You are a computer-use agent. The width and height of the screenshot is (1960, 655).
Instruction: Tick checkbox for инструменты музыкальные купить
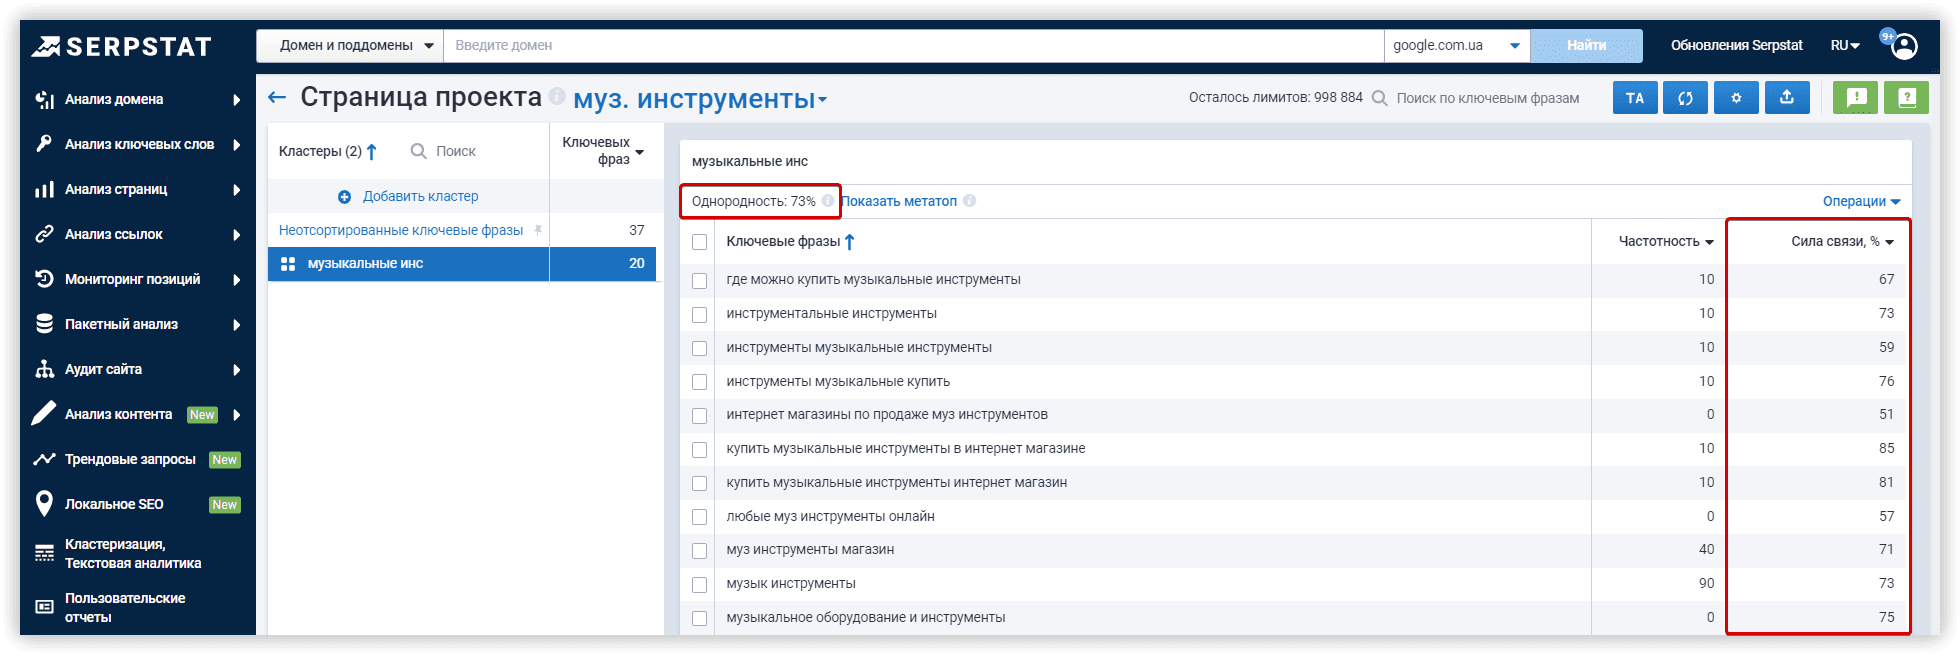point(700,382)
